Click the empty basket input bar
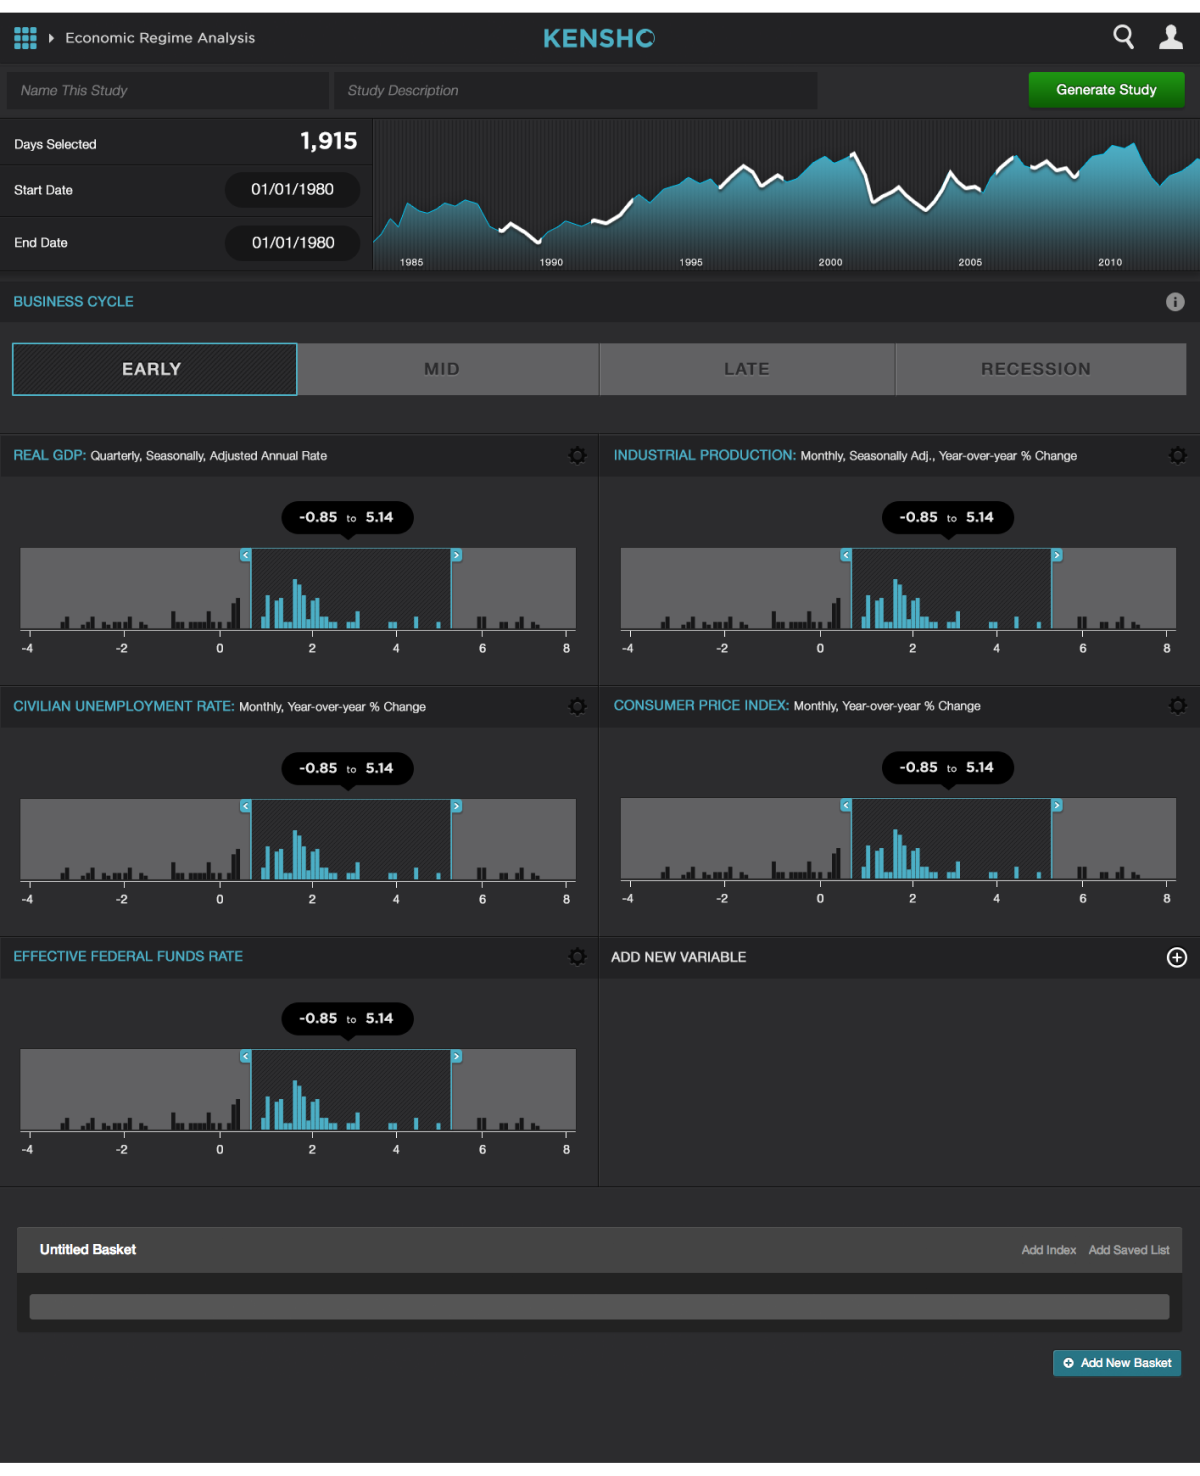The height and width of the screenshot is (1476, 1200). (599, 1307)
